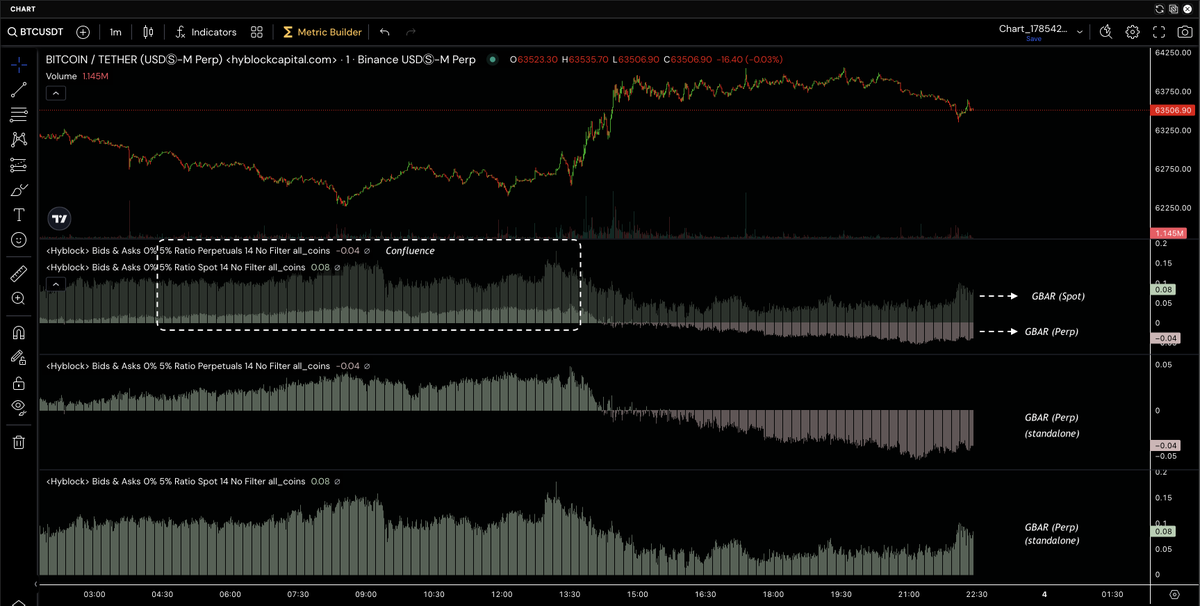Image resolution: width=1200 pixels, height=606 pixels.
Task: Open indicator templates grid icon
Action: coord(257,32)
